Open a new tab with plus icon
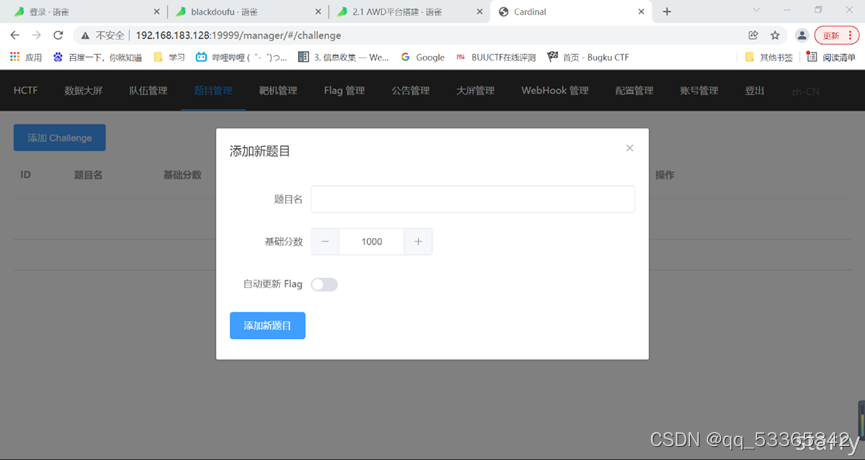Screen dimensions: 865x460 pos(667,12)
